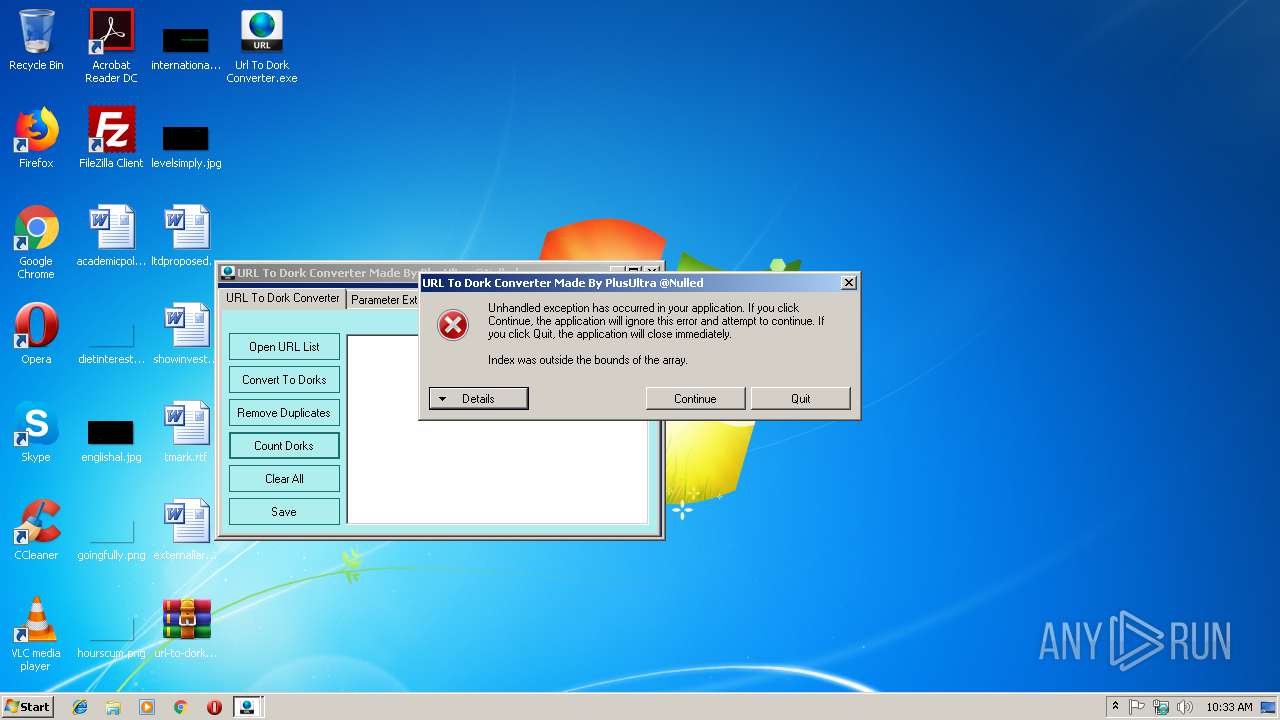Select the internationa... file icon
This screenshot has height=720, width=1280.
point(186,48)
